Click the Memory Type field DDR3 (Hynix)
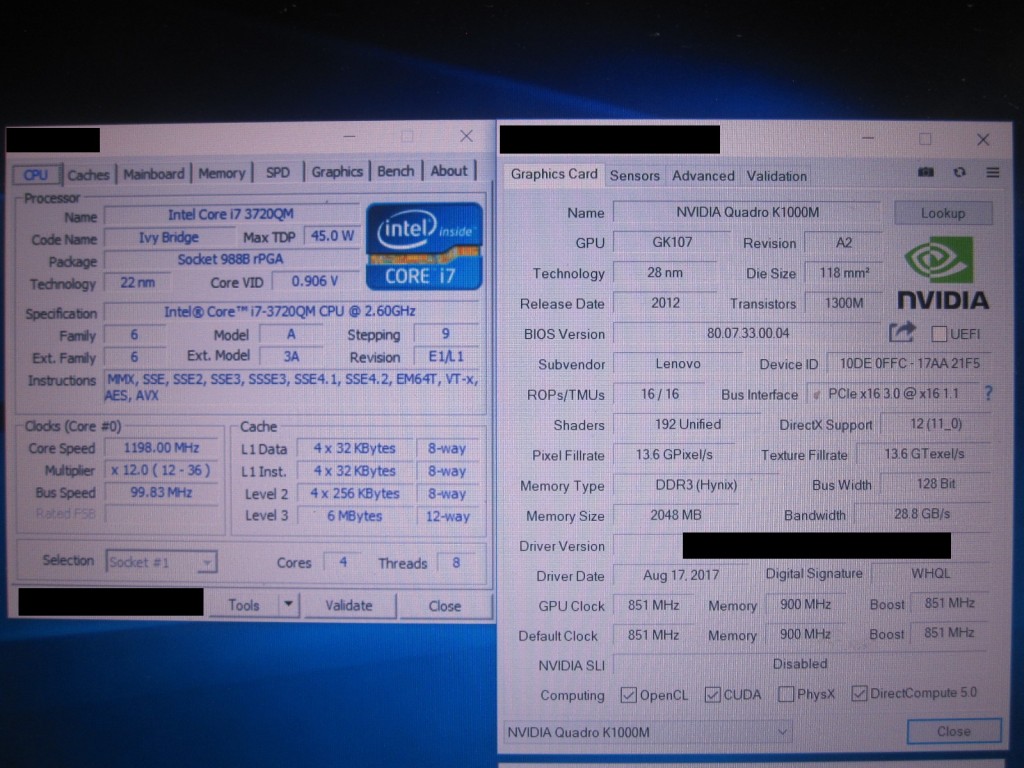 pyautogui.click(x=696, y=485)
